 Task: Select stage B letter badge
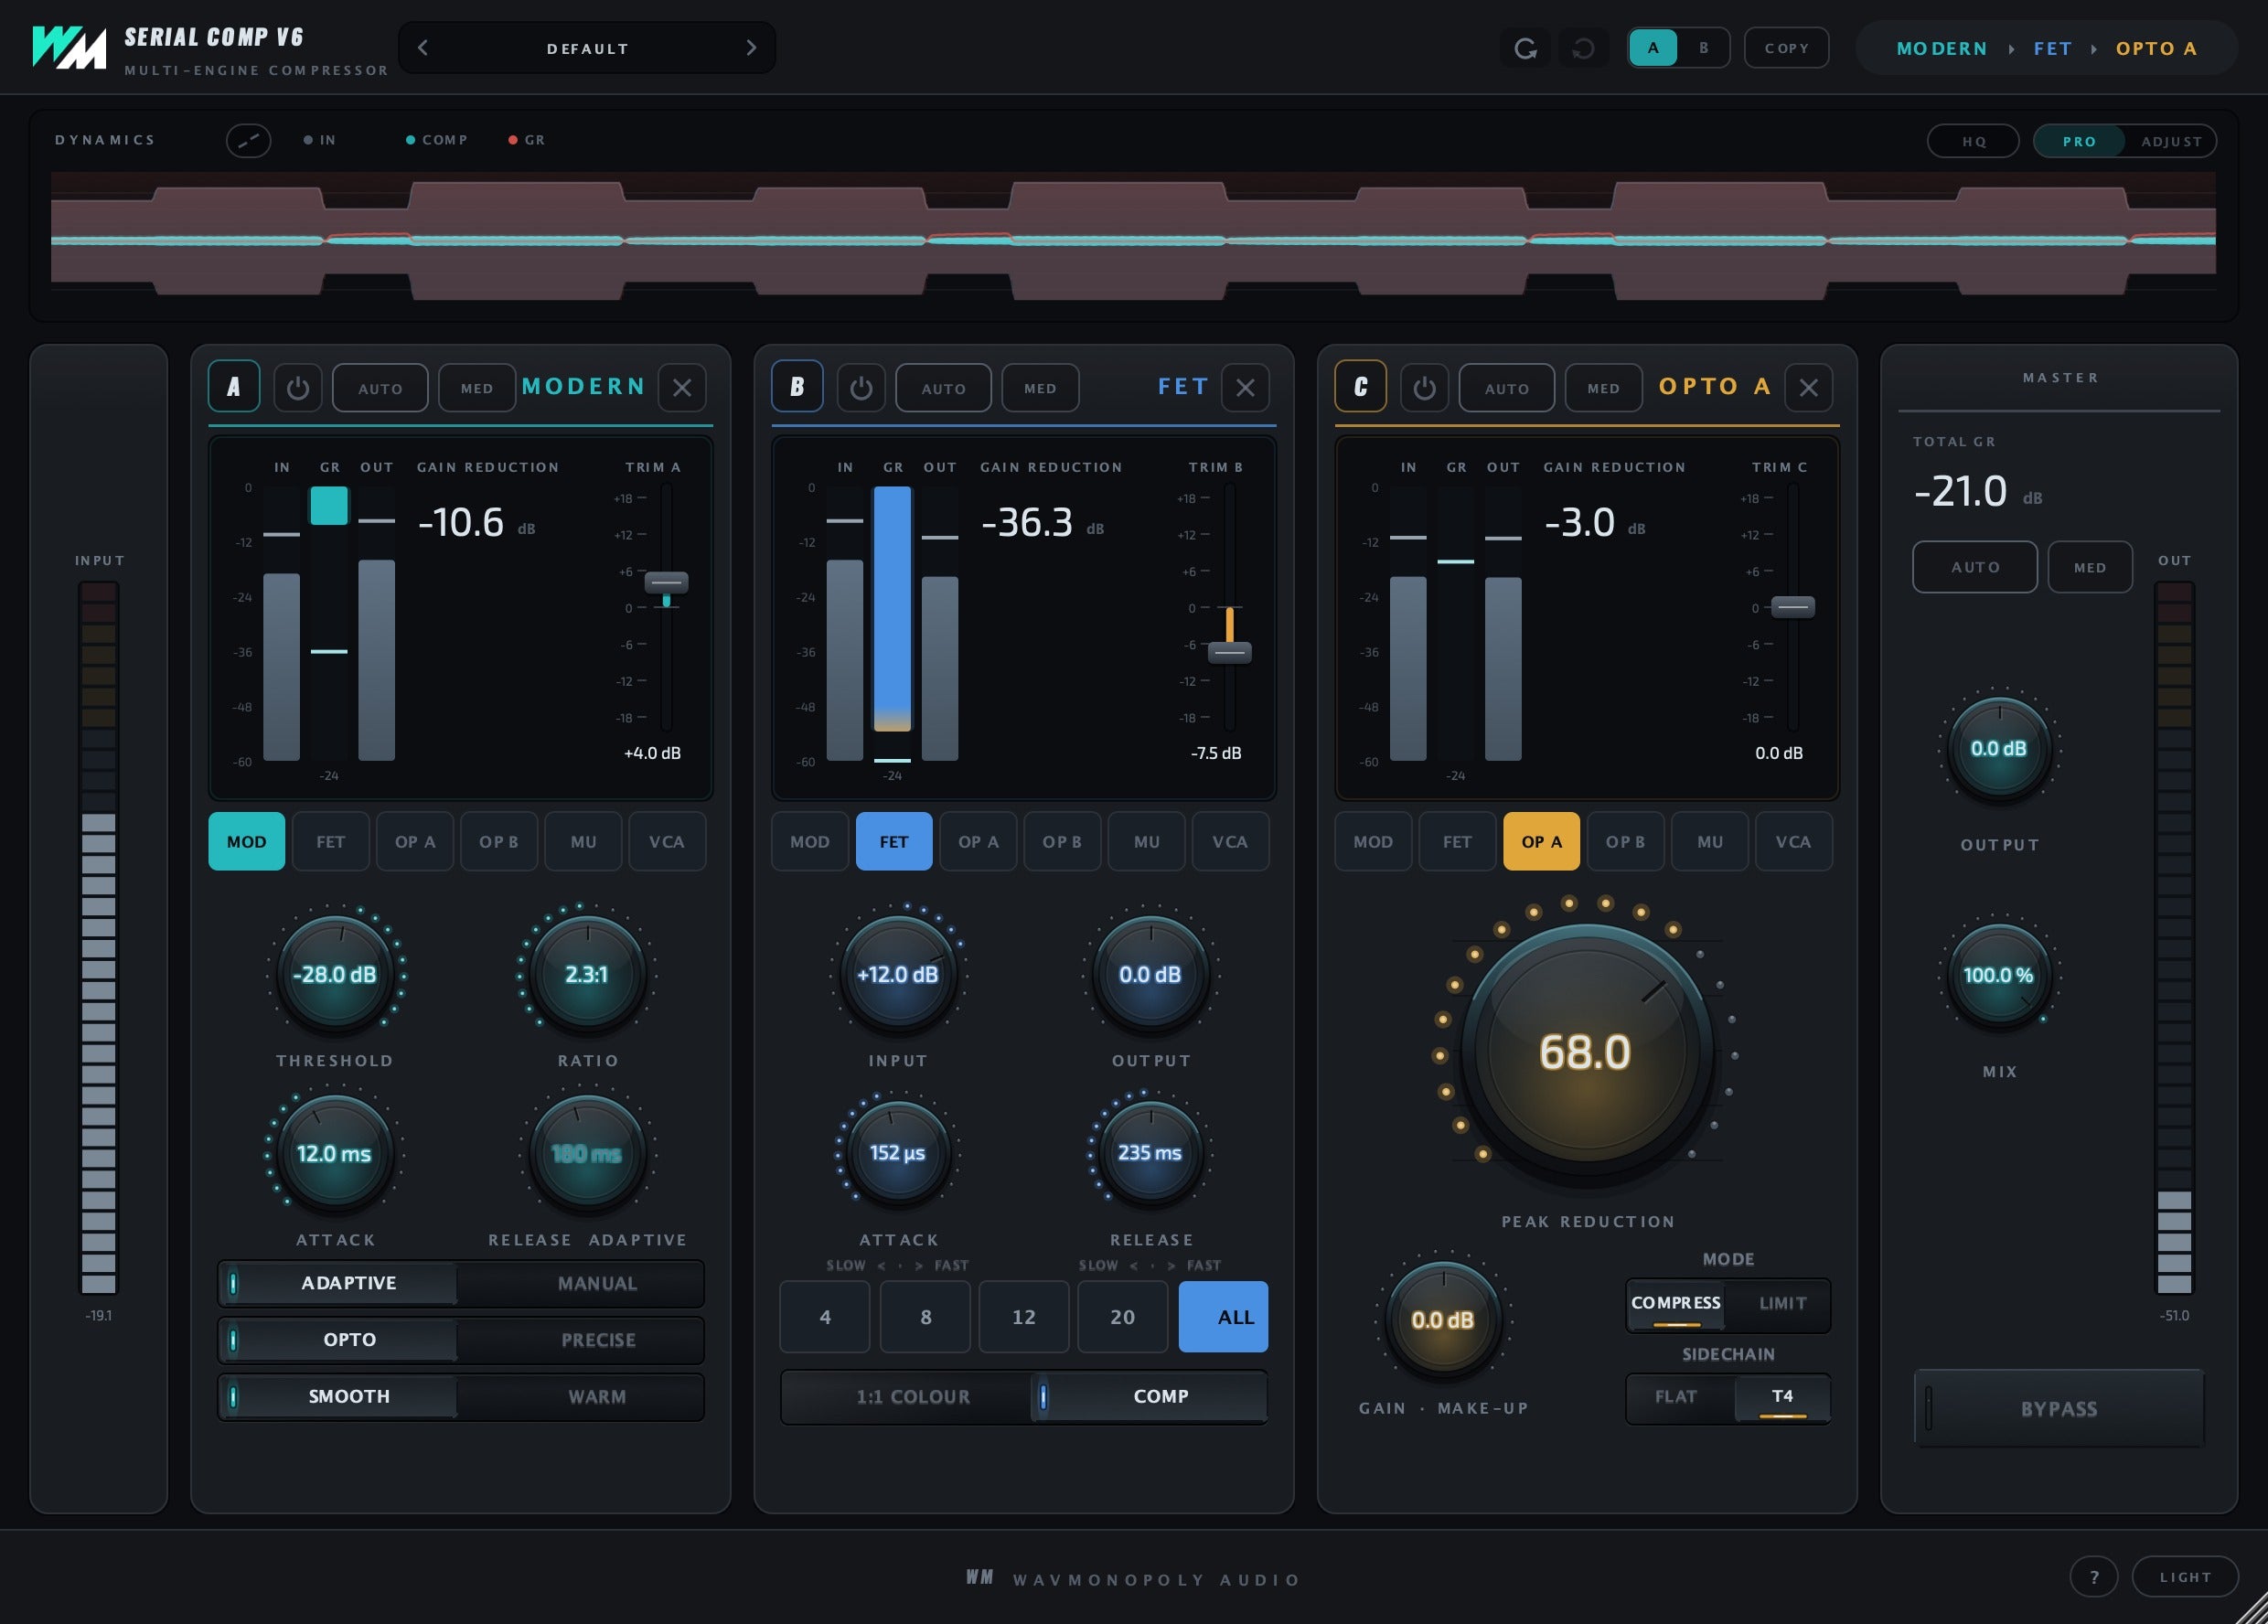797,386
